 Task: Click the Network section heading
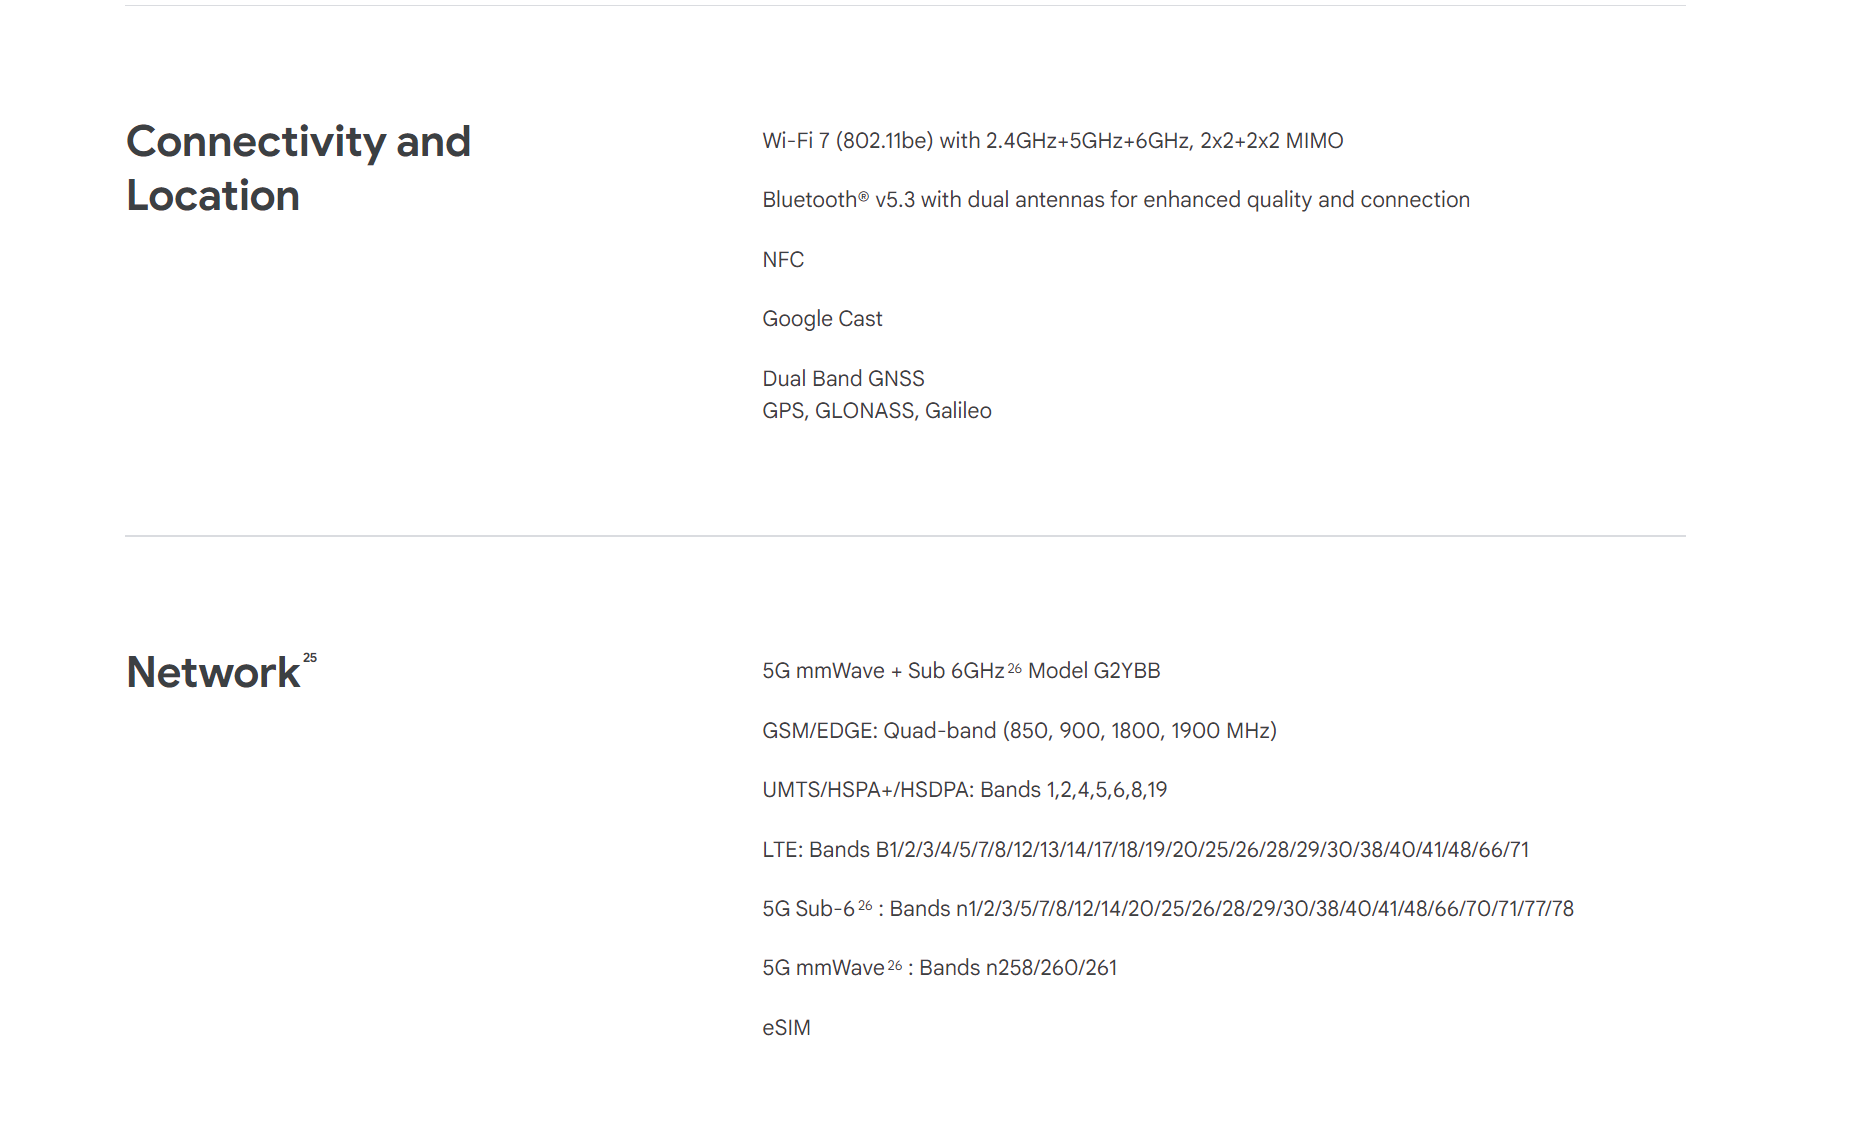[x=213, y=672]
